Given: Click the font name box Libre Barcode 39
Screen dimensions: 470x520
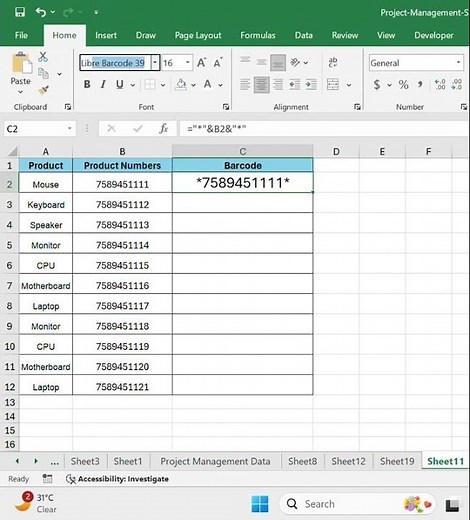Looking at the screenshot, I should tap(115, 63).
